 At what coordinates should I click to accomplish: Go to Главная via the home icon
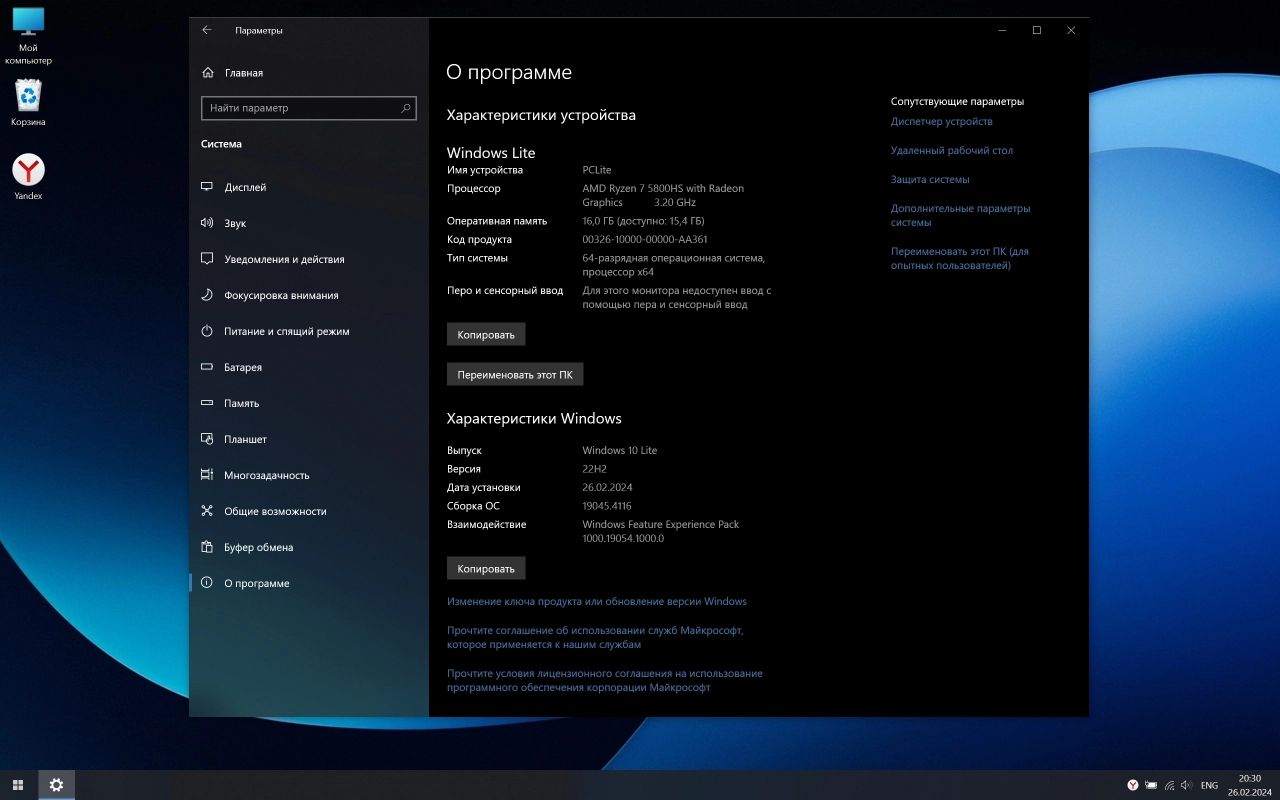(x=207, y=73)
